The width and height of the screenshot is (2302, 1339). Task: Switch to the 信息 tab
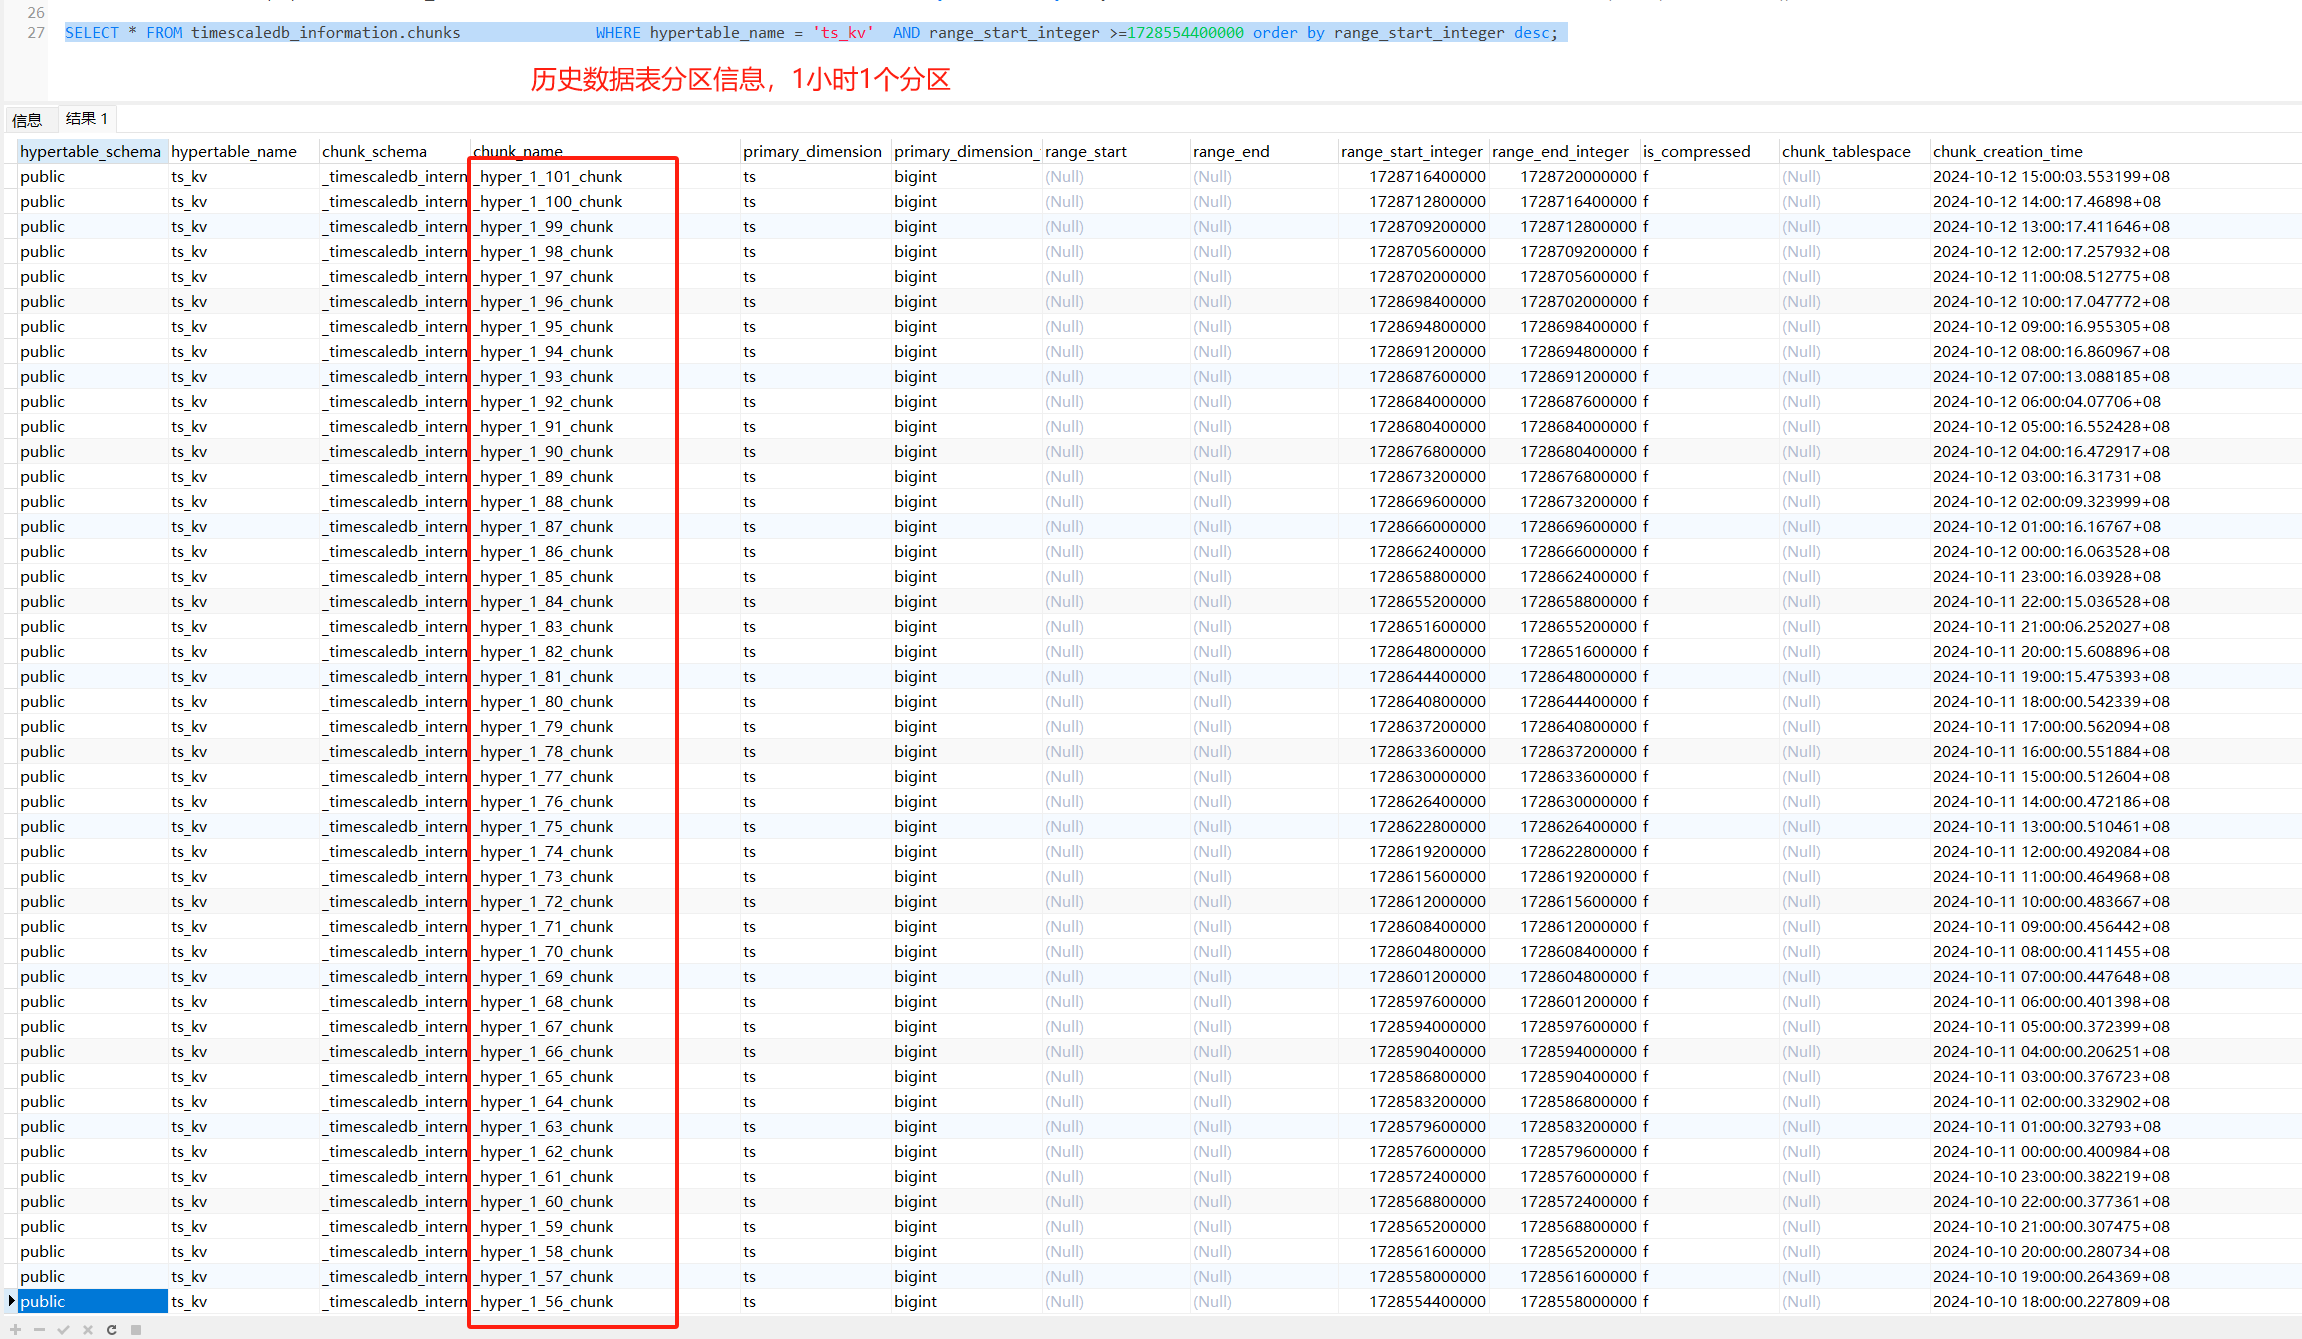pyautogui.click(x=27, y=120)
